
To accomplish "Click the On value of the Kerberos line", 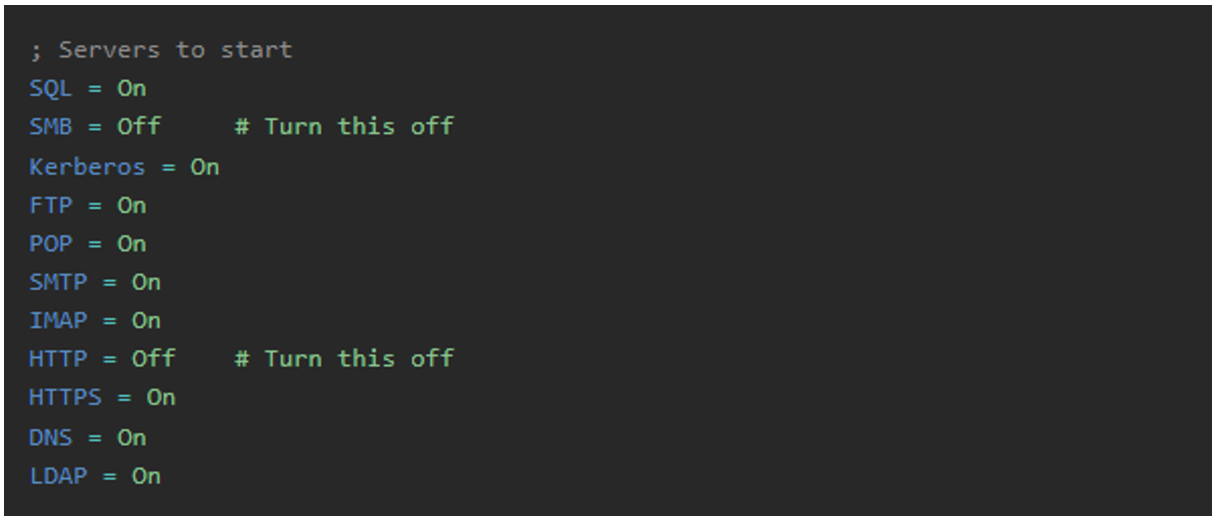I will point(204,166).
